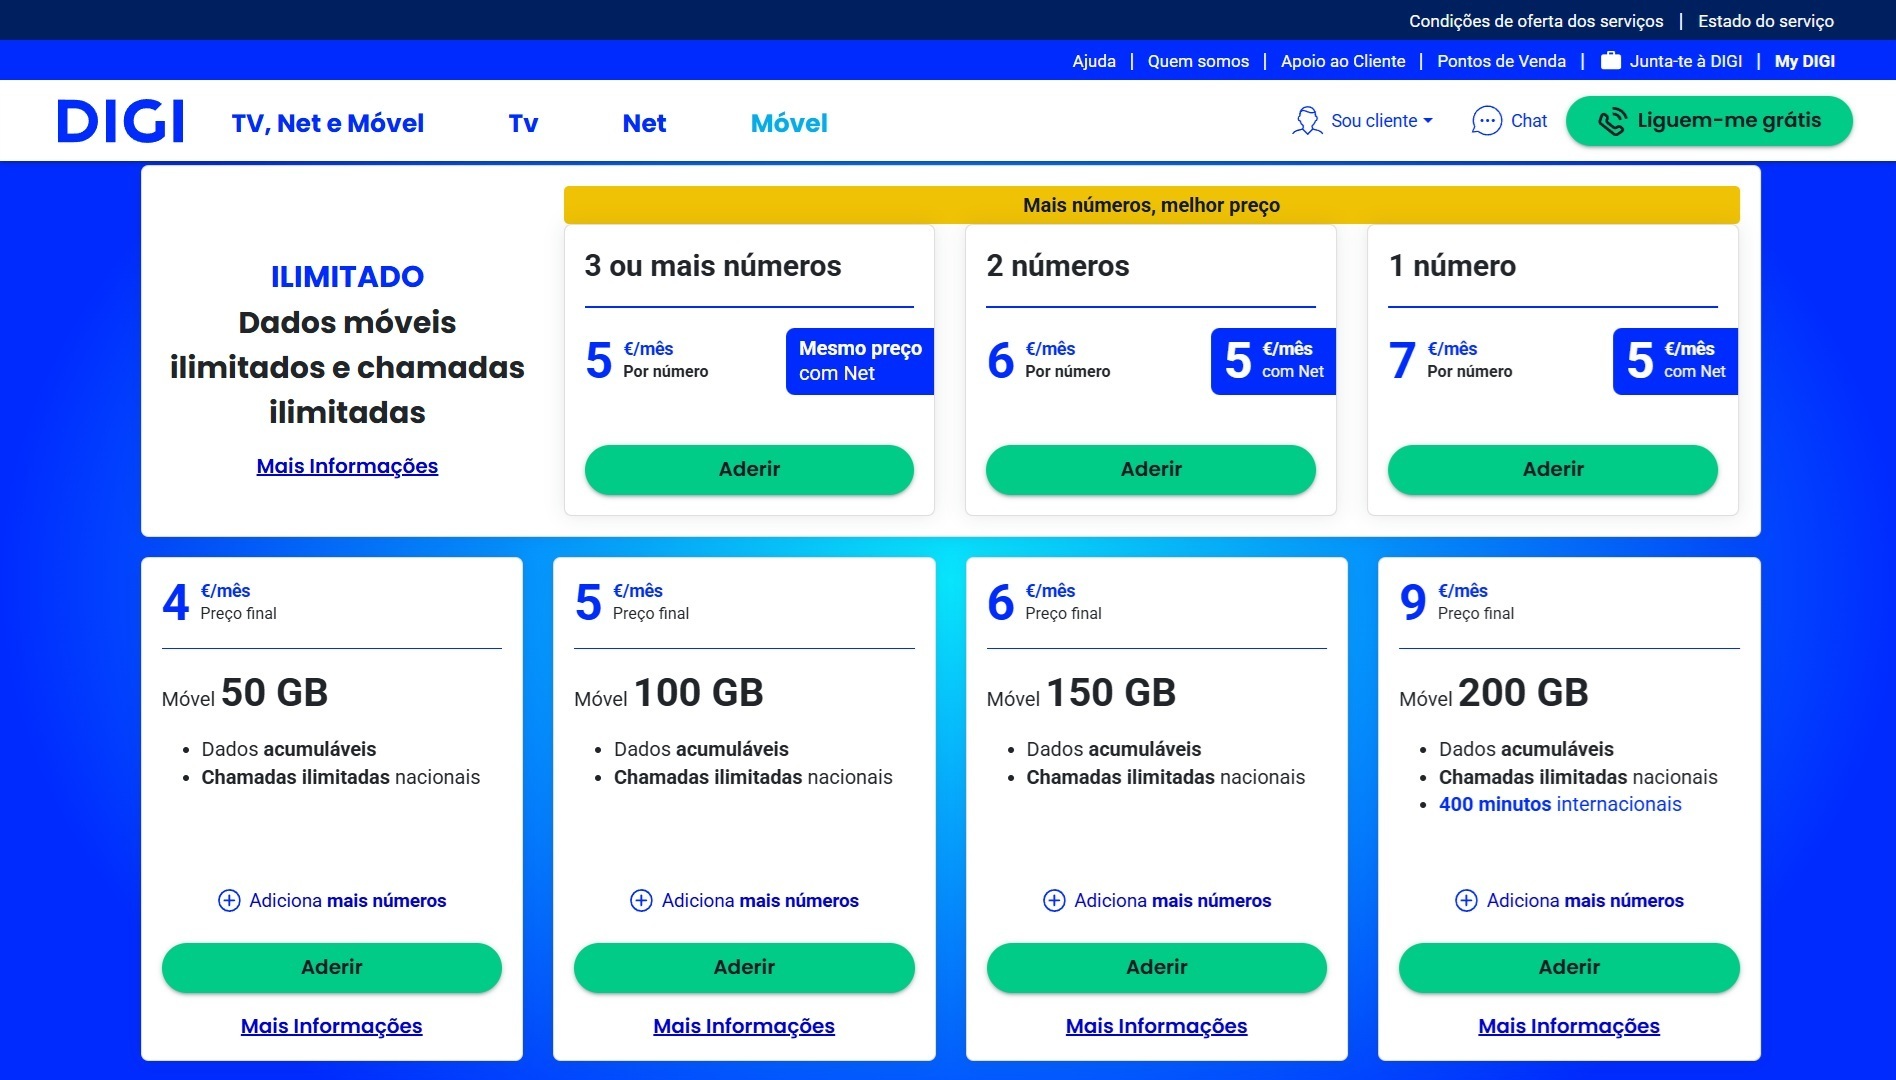Click Adiciona mais números on 100 GB card
This screenshot has height=1080, width=1896.
point(760,900)
